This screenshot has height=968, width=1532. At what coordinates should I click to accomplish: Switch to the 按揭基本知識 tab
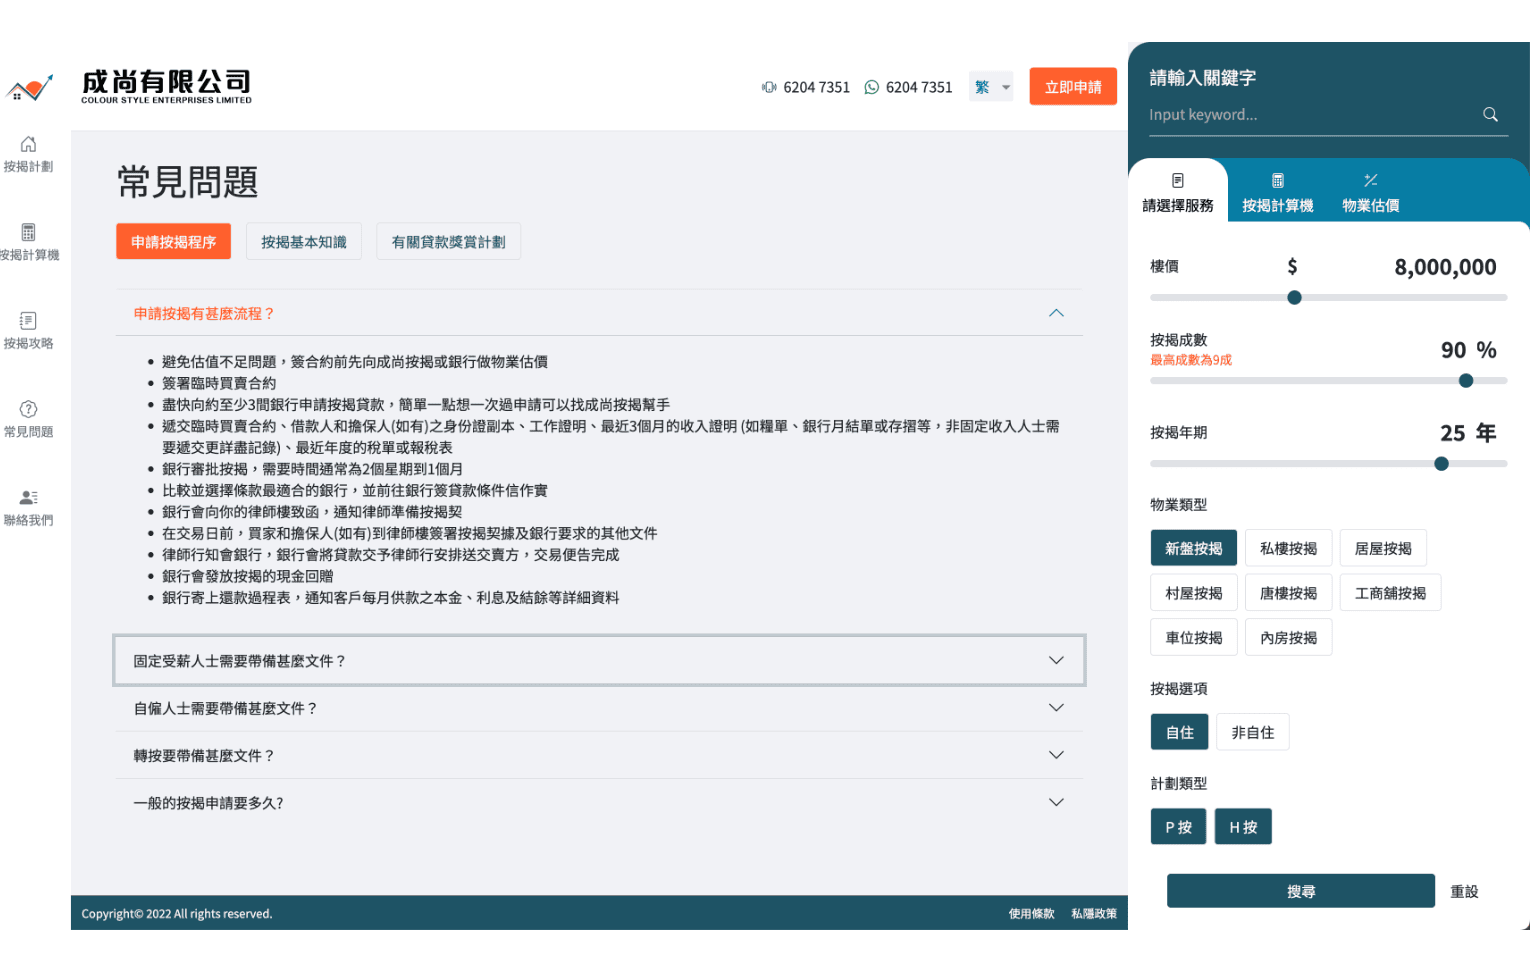pos(304,242)
